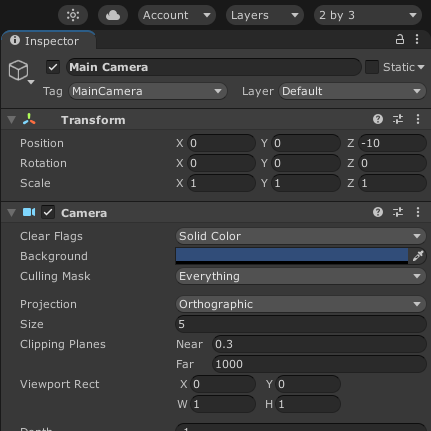Disable the Main Camera active checkbox
The image size is (431, 431).
(x=53, y=67)
